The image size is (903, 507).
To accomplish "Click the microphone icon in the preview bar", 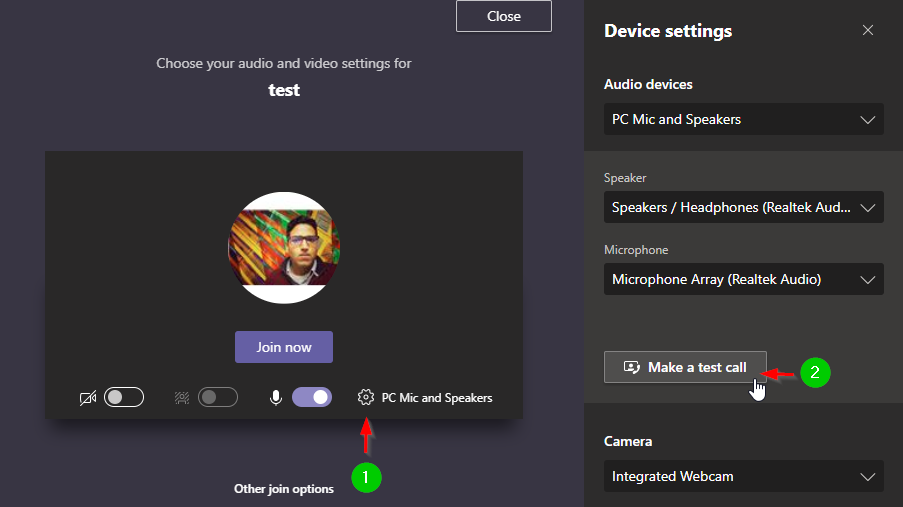I will point(276,398).
